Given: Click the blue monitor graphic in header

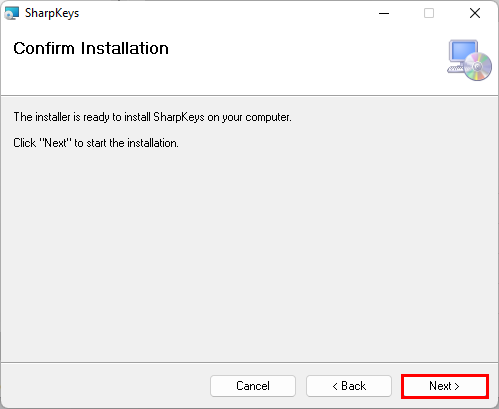Looking at the screenshot, I should click(x=464, y=52).
